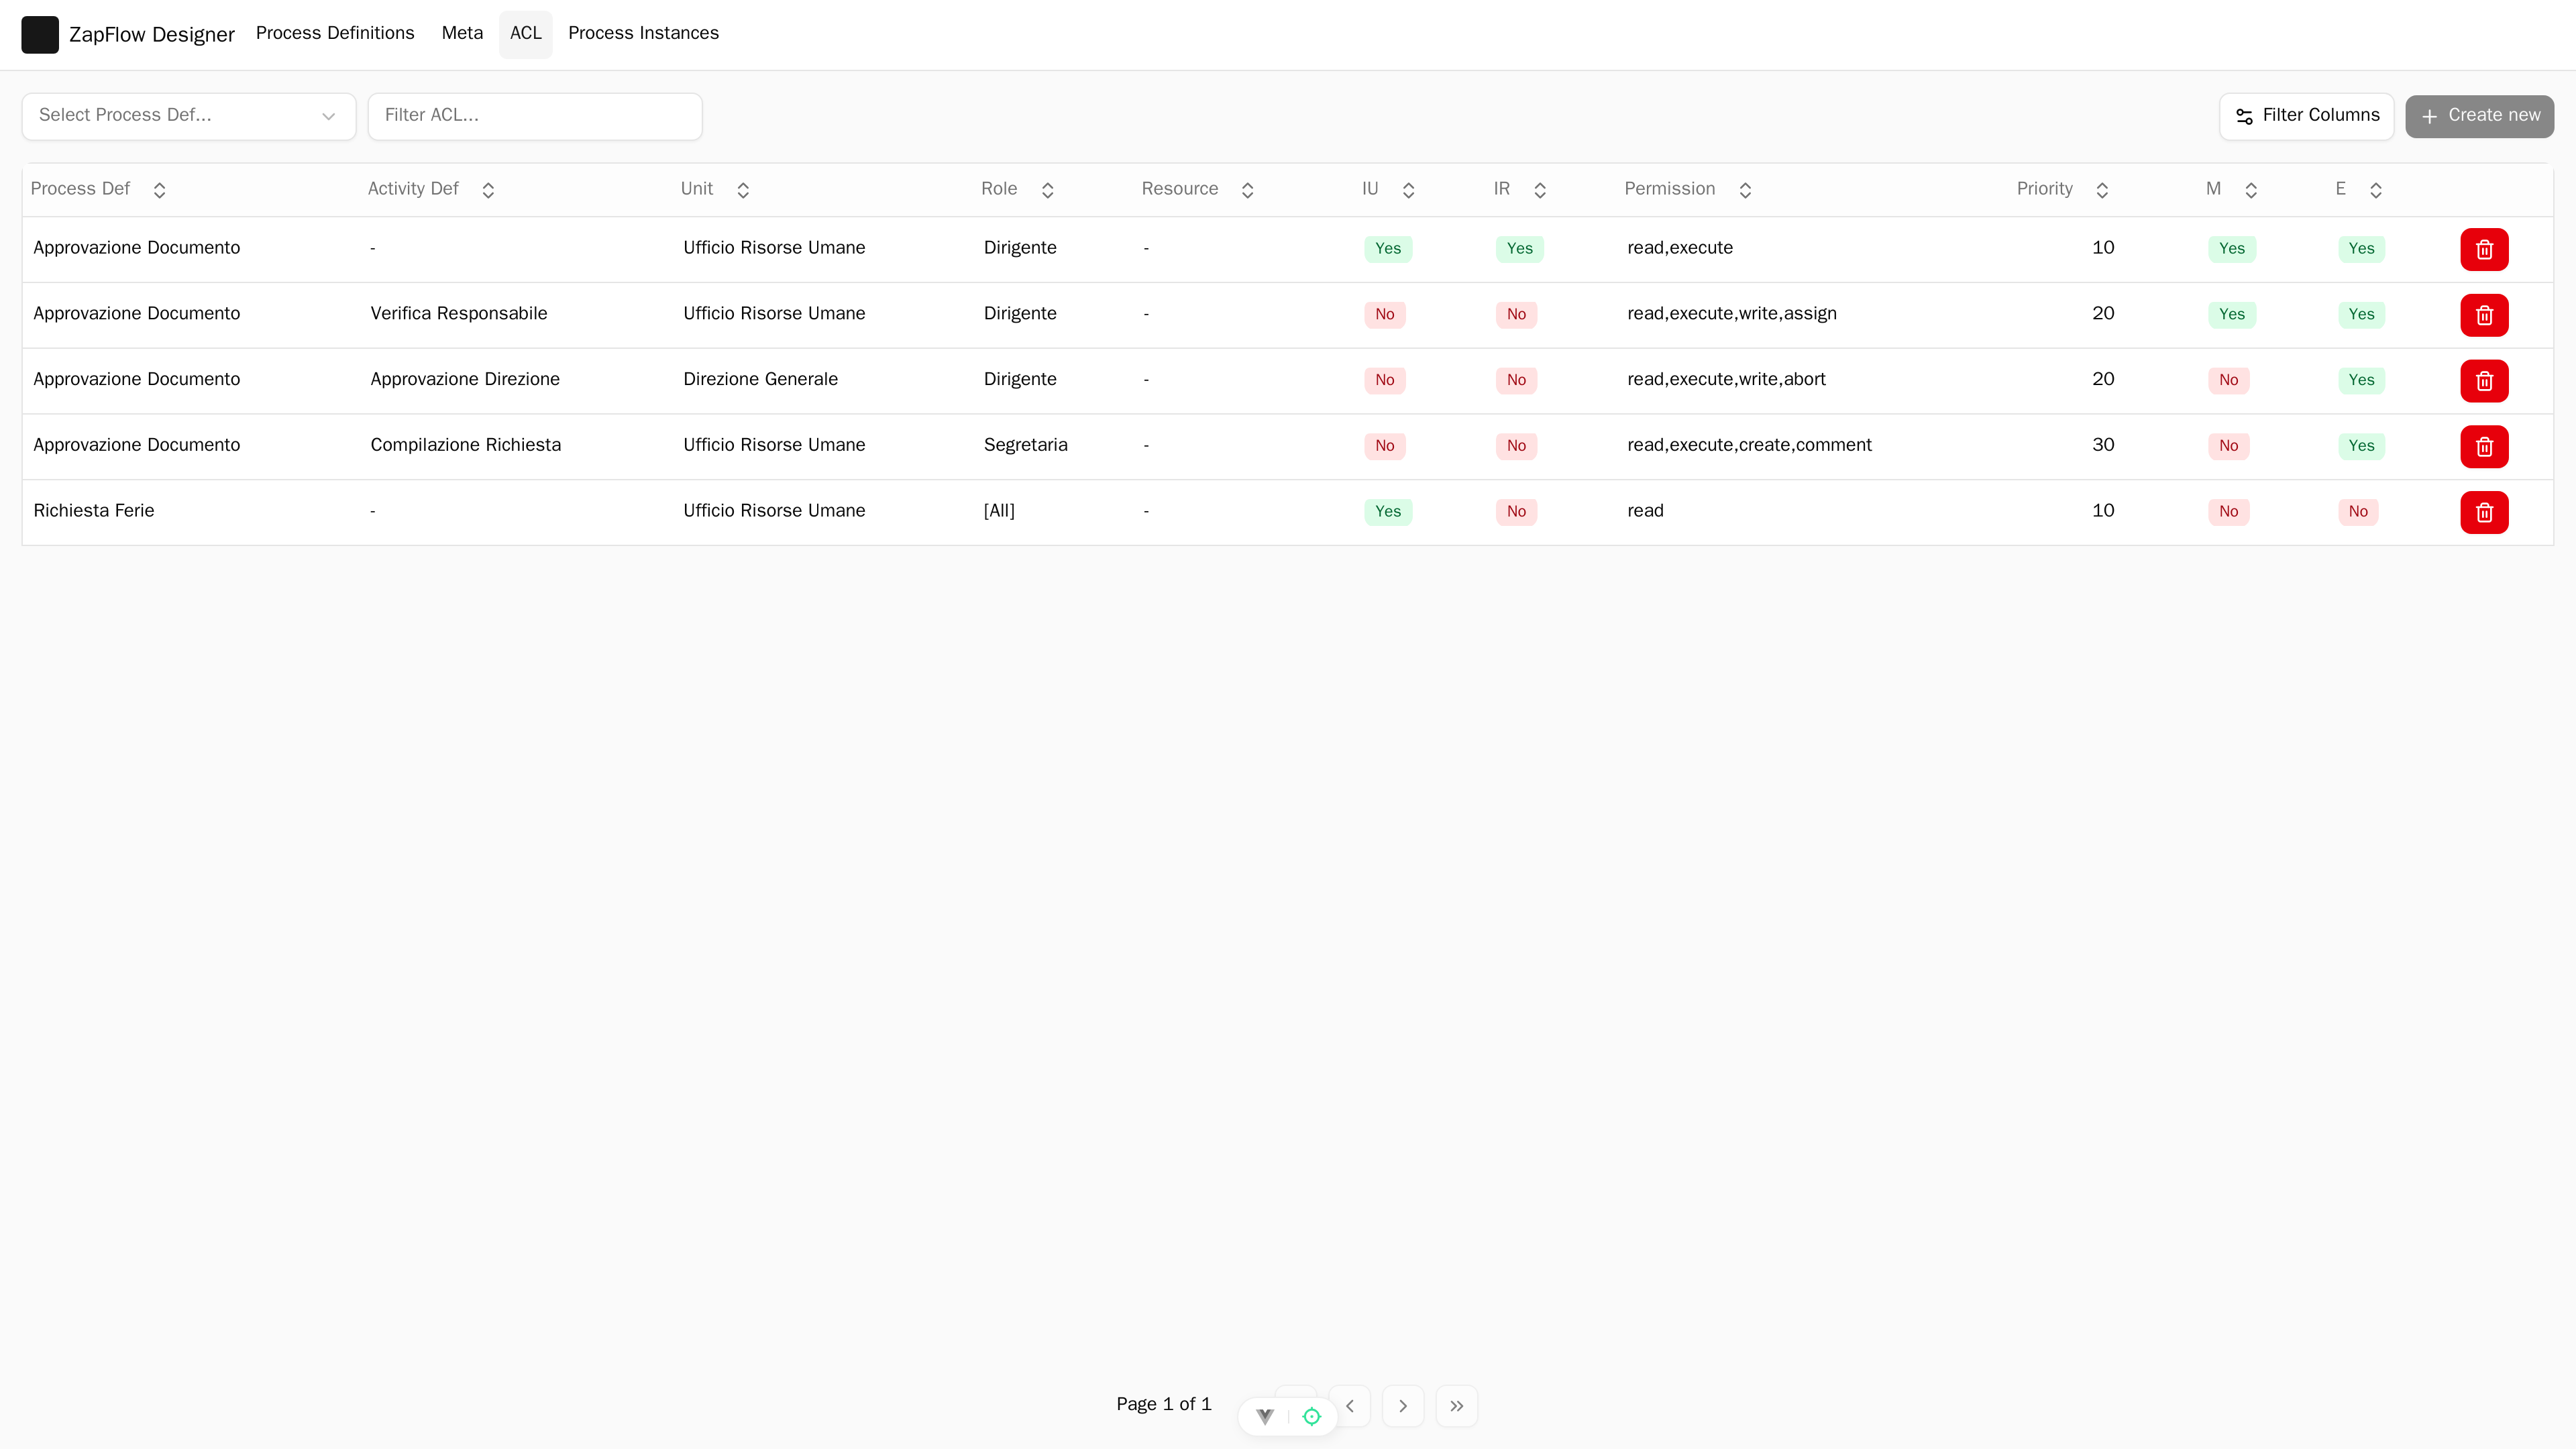Viewport: 2576px width, 1449px height.
Task: Click M Yes badge in Verifica Responsabile row
Action: point(2232,315)
